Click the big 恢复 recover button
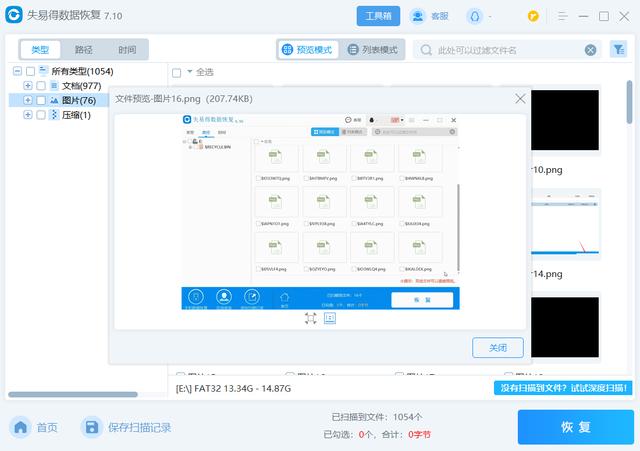Viewport: 640px width, 451px height. tap(576, 427)
